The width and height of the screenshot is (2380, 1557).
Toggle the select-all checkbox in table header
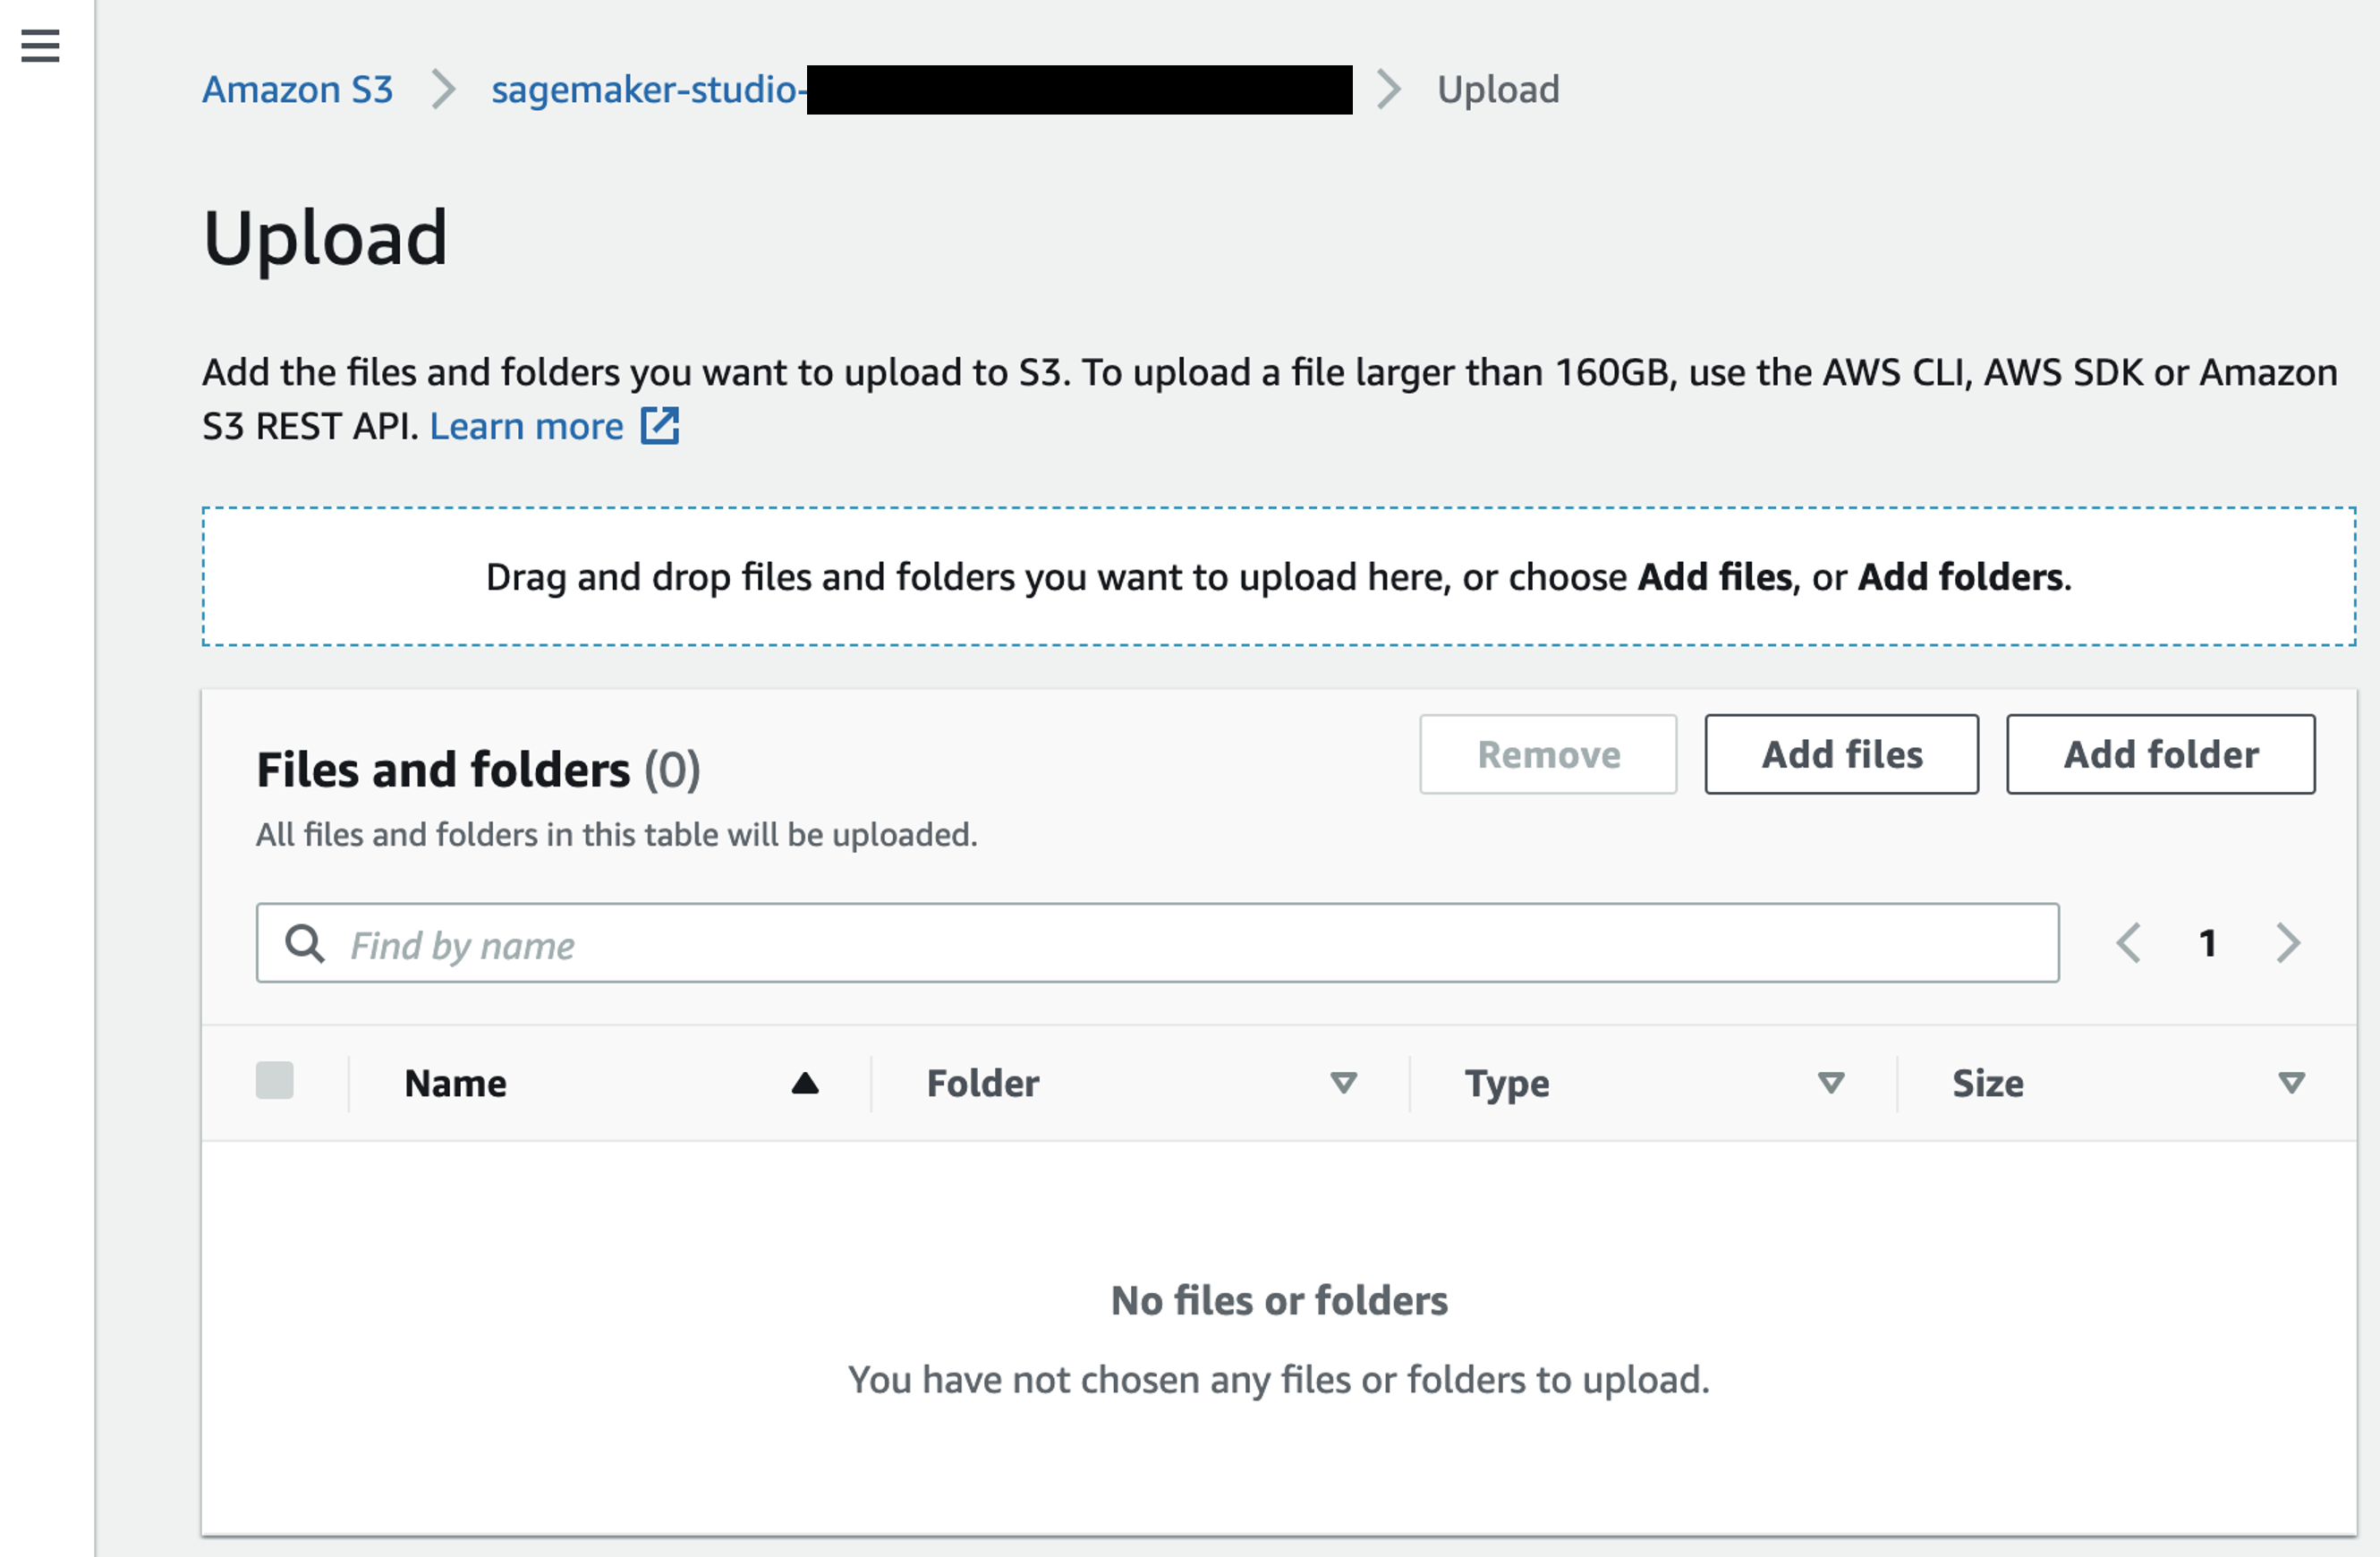pyautogui.click(x=274, y=1081)
